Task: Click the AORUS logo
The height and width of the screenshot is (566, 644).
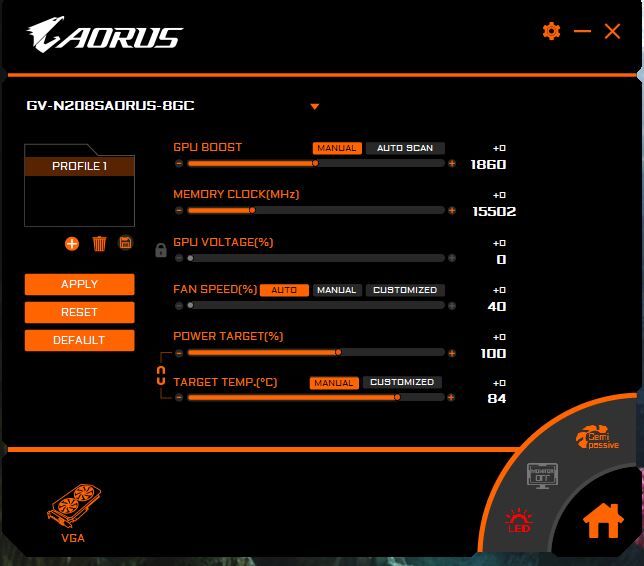Action: click(105, 35)
